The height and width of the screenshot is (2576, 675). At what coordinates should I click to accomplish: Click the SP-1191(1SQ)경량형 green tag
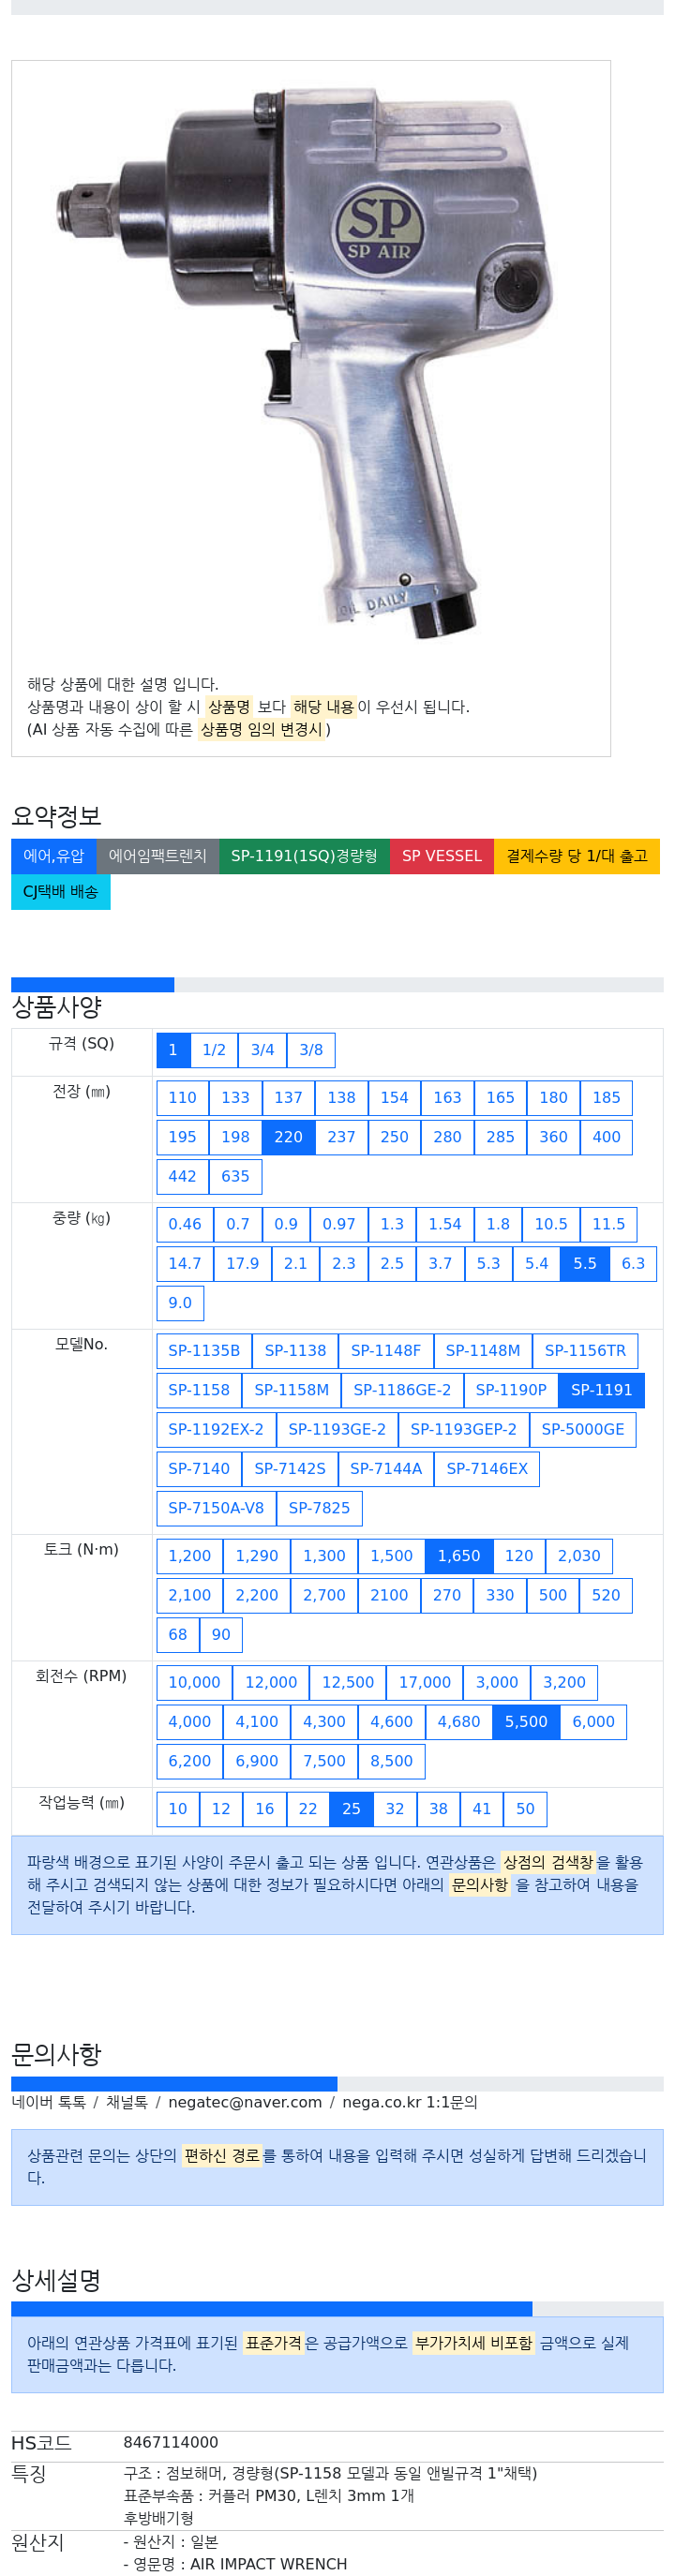point(304,856)
